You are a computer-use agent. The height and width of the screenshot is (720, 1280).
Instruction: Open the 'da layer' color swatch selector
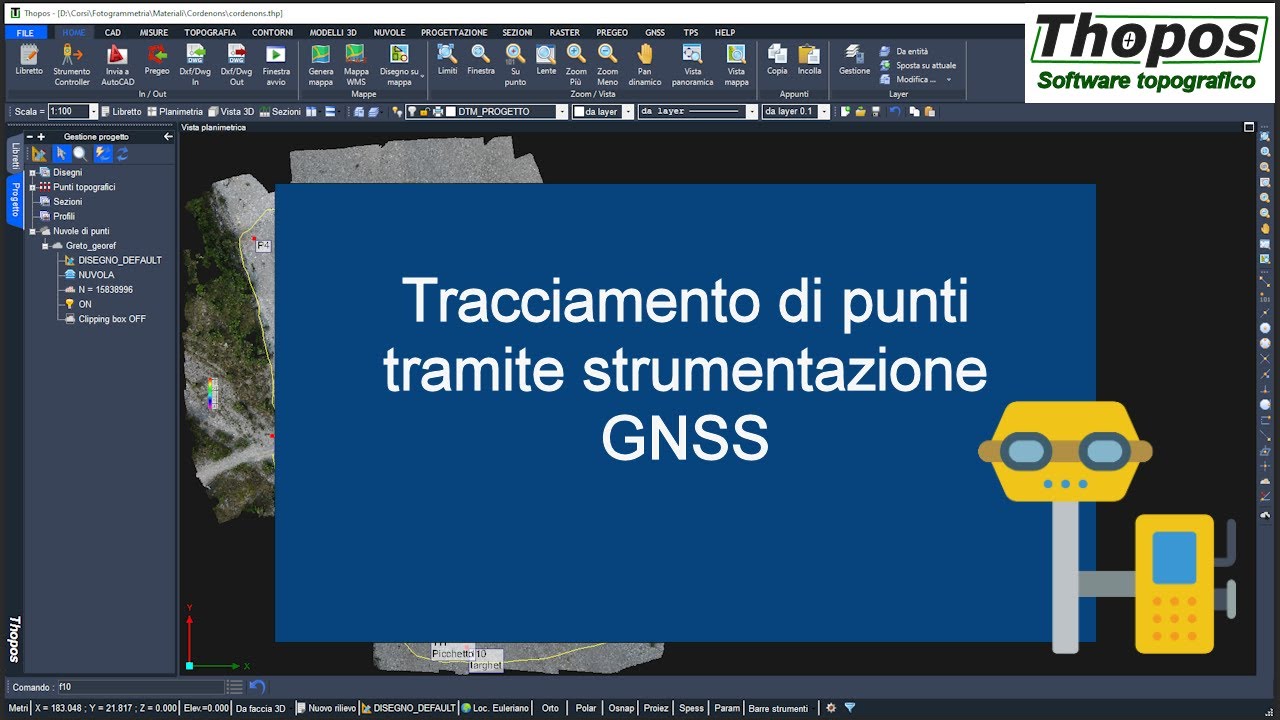point(603,112)
